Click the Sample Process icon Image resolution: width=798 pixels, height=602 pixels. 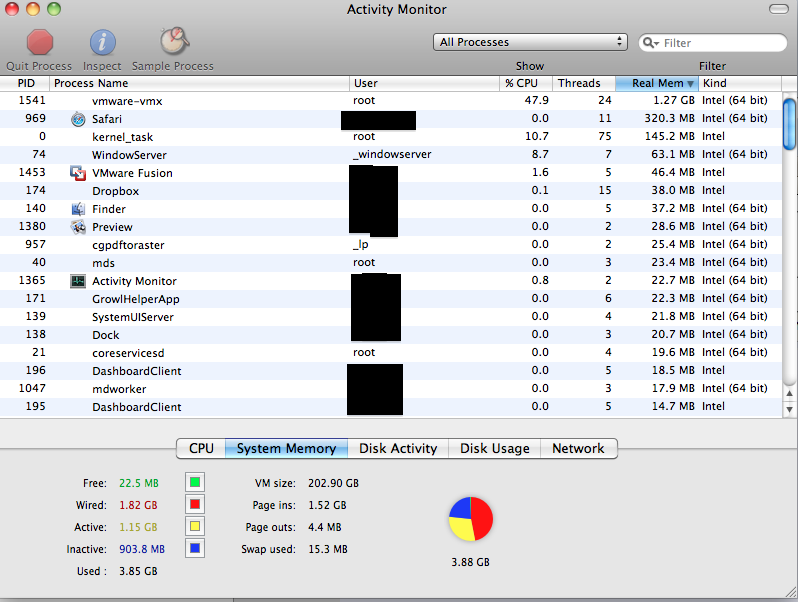[x=175, y=41]
